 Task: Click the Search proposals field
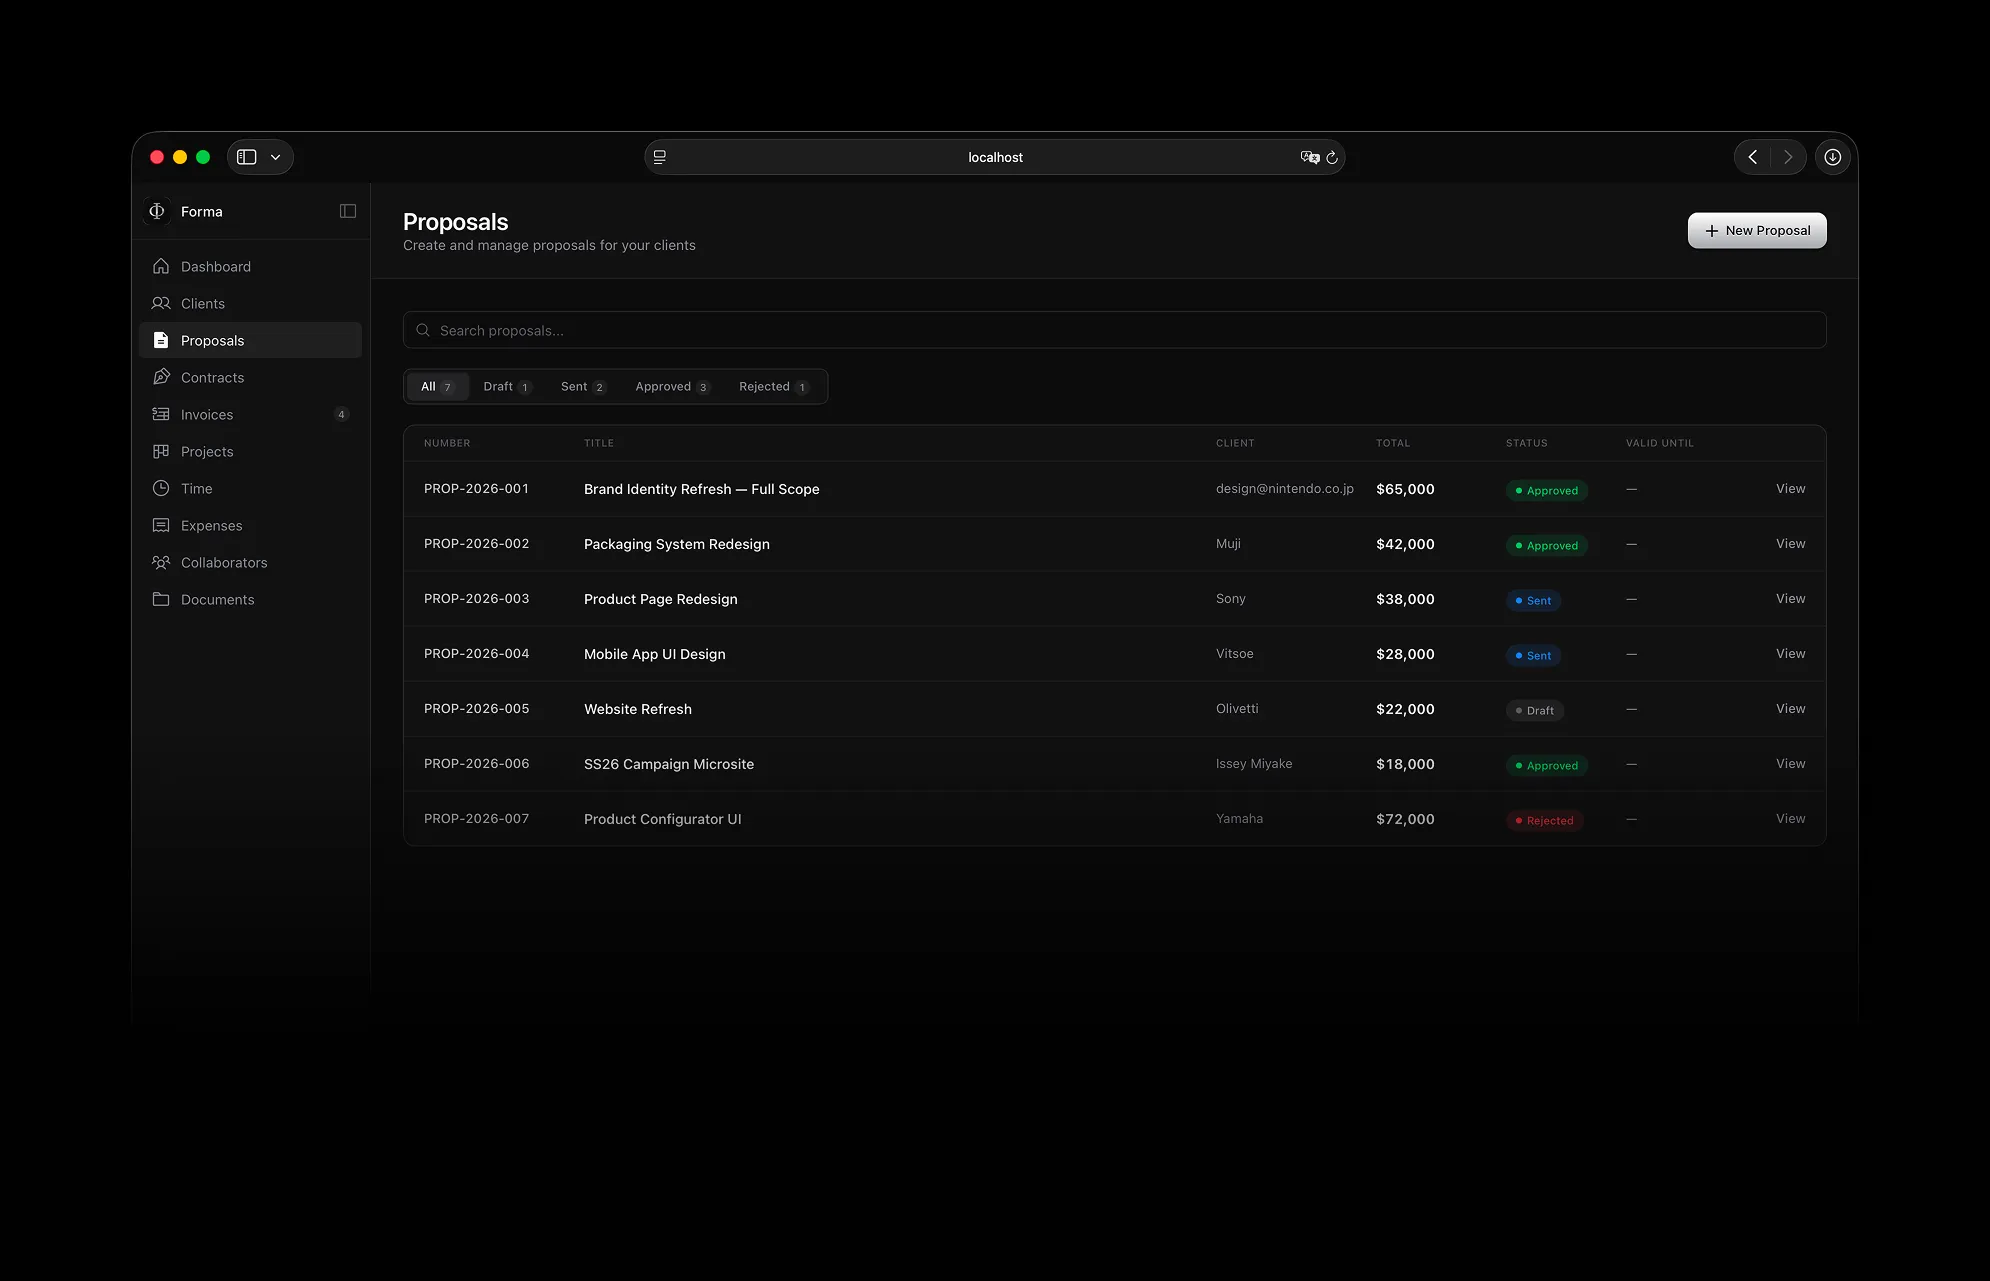pos(1114,330)
